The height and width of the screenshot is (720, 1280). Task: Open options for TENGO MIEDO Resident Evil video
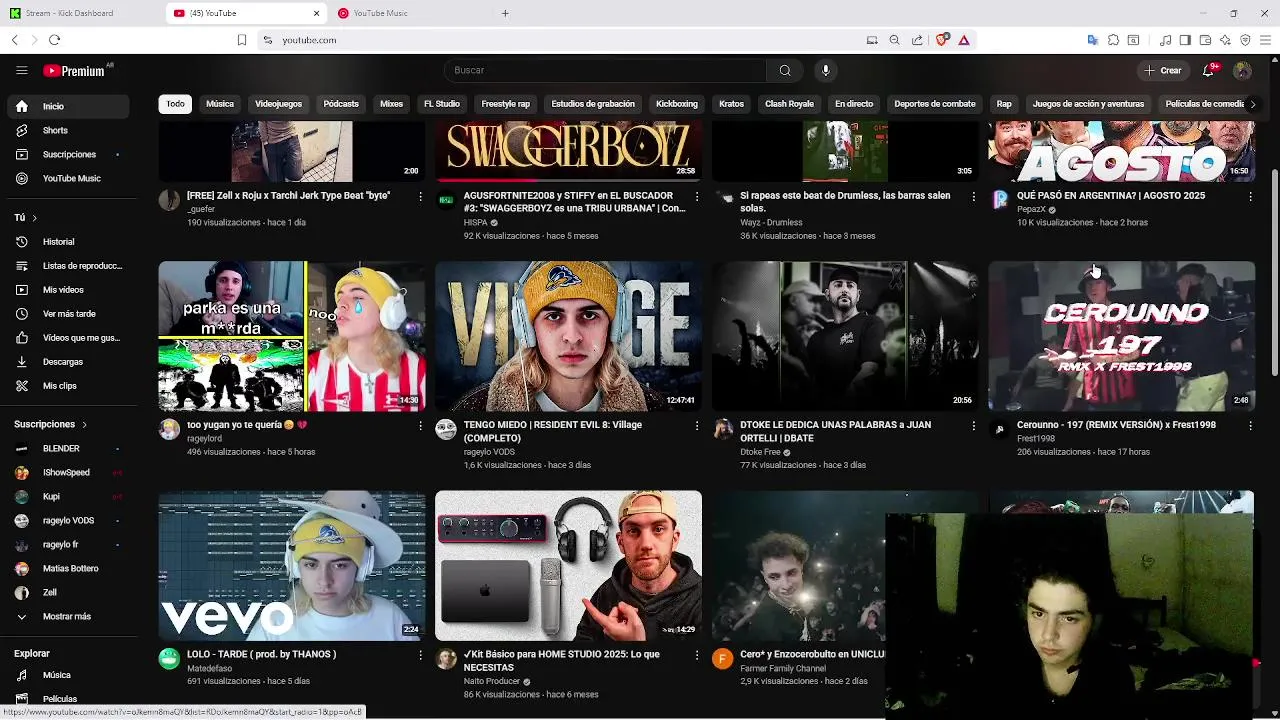coord(697,425)
